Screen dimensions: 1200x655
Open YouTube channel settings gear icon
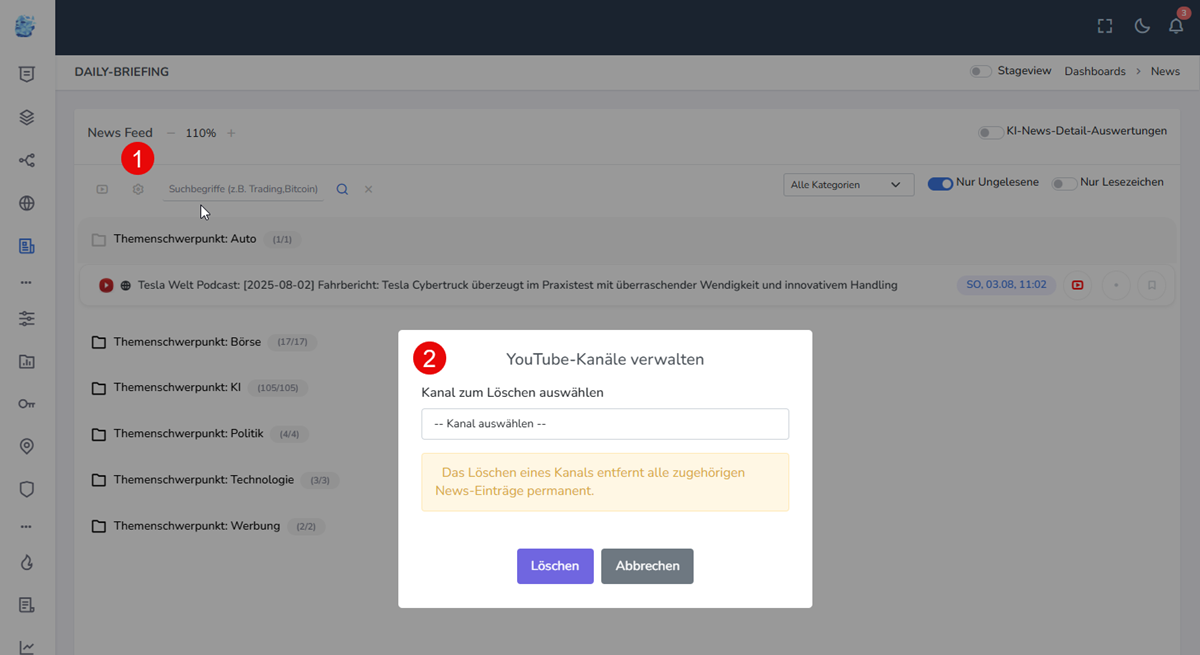(138, 189)
